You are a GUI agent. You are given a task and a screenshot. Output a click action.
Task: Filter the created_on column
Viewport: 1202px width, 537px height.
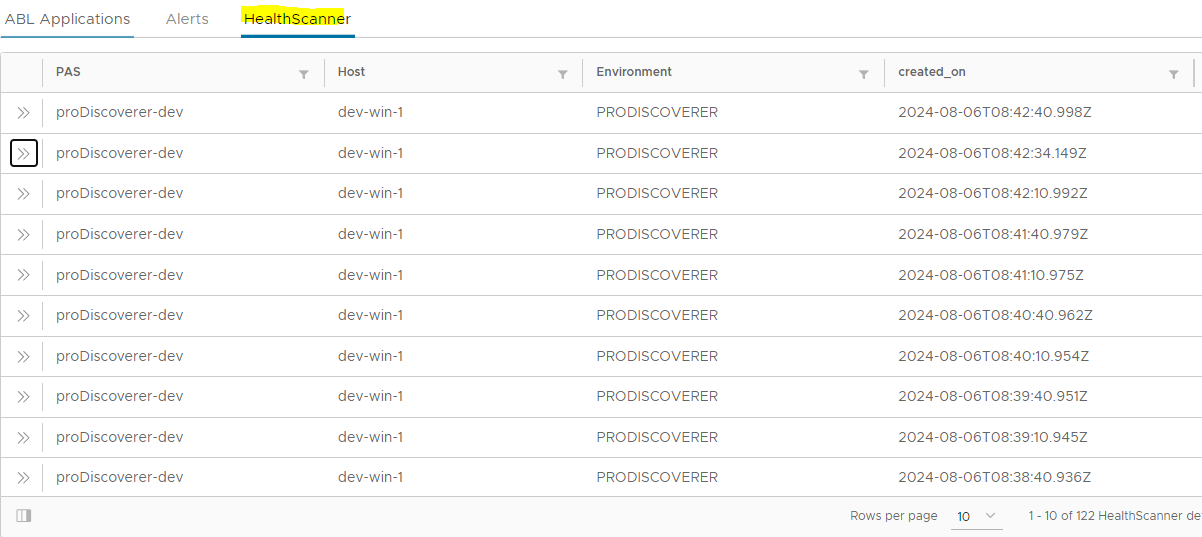(x=1174, y=74)
